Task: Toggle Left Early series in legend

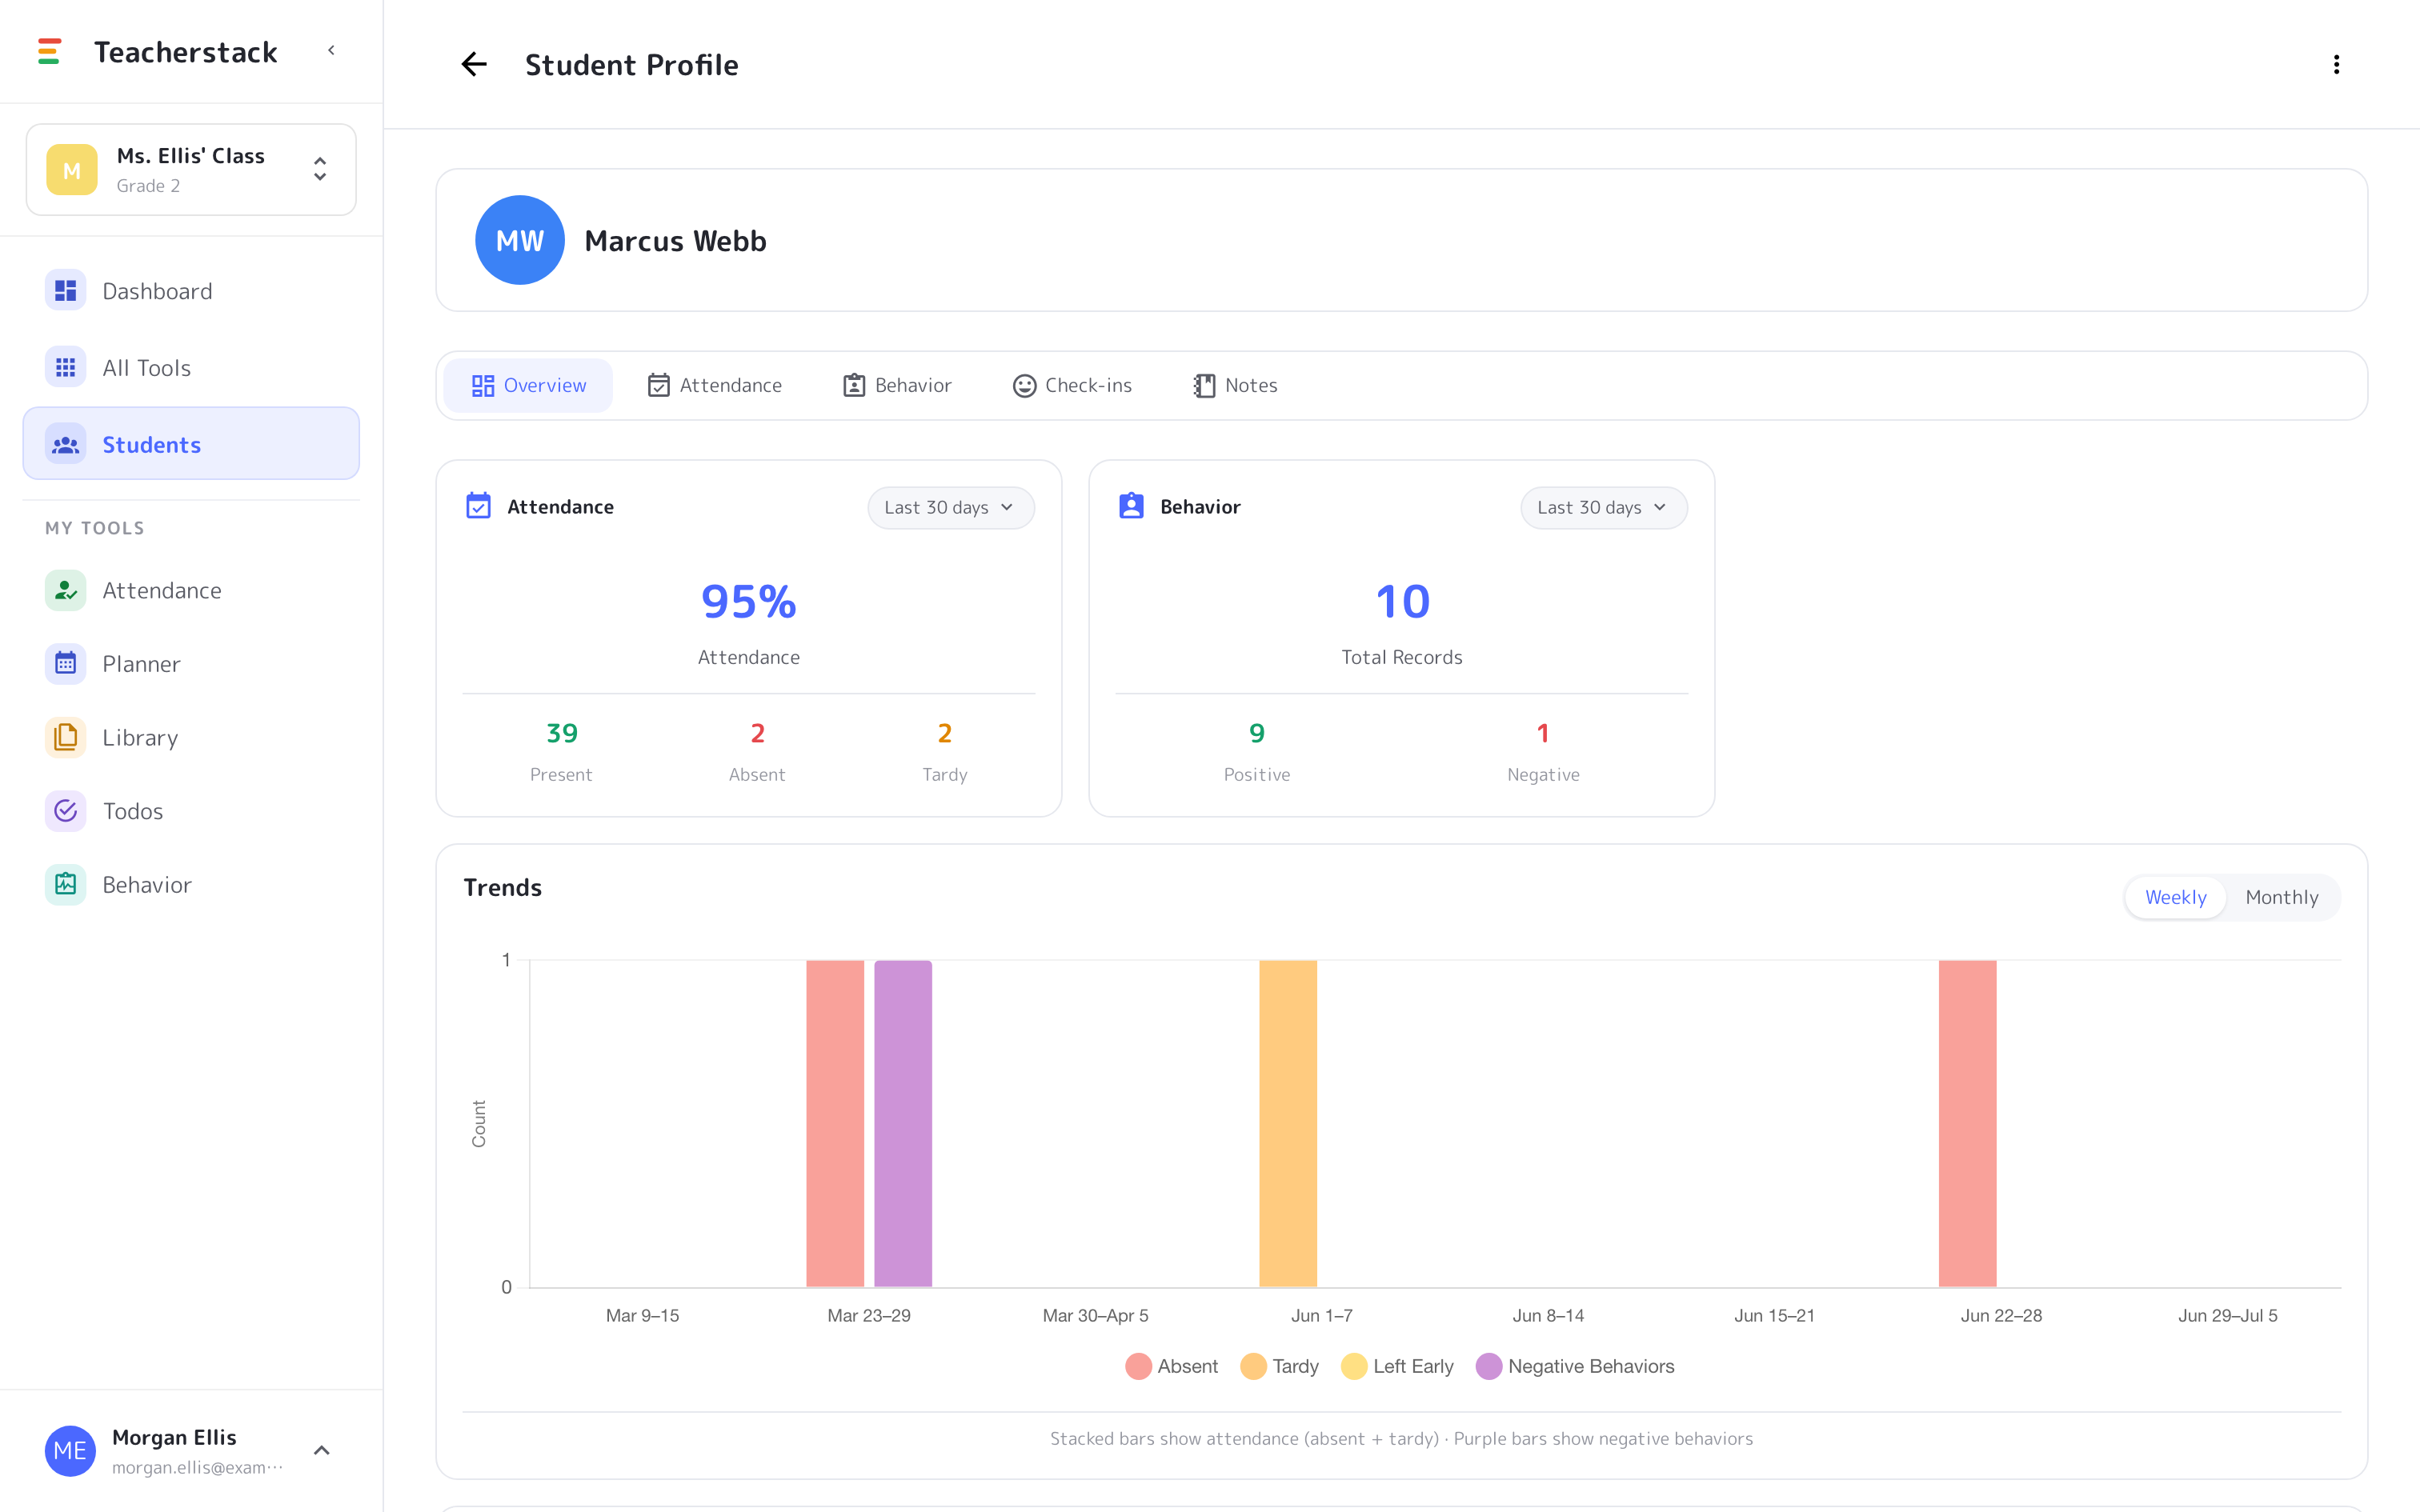Action: [1397, 1366]
